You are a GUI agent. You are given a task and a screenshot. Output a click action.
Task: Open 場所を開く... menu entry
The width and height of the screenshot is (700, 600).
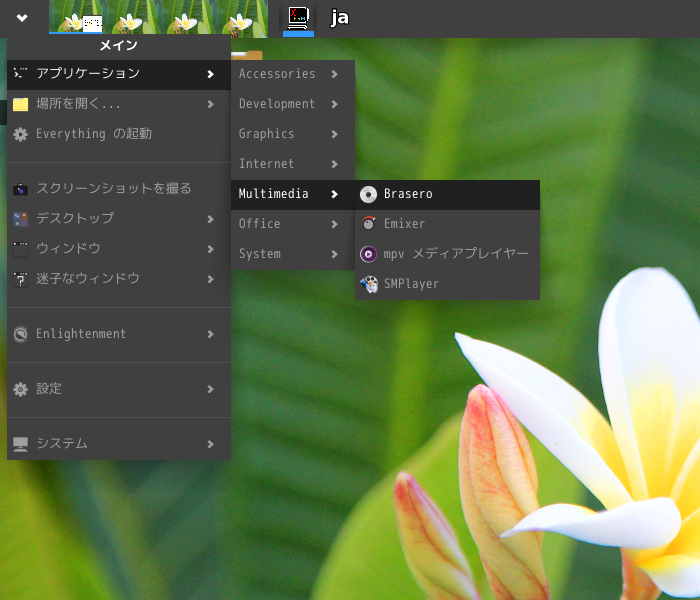(x=119, y=104)
